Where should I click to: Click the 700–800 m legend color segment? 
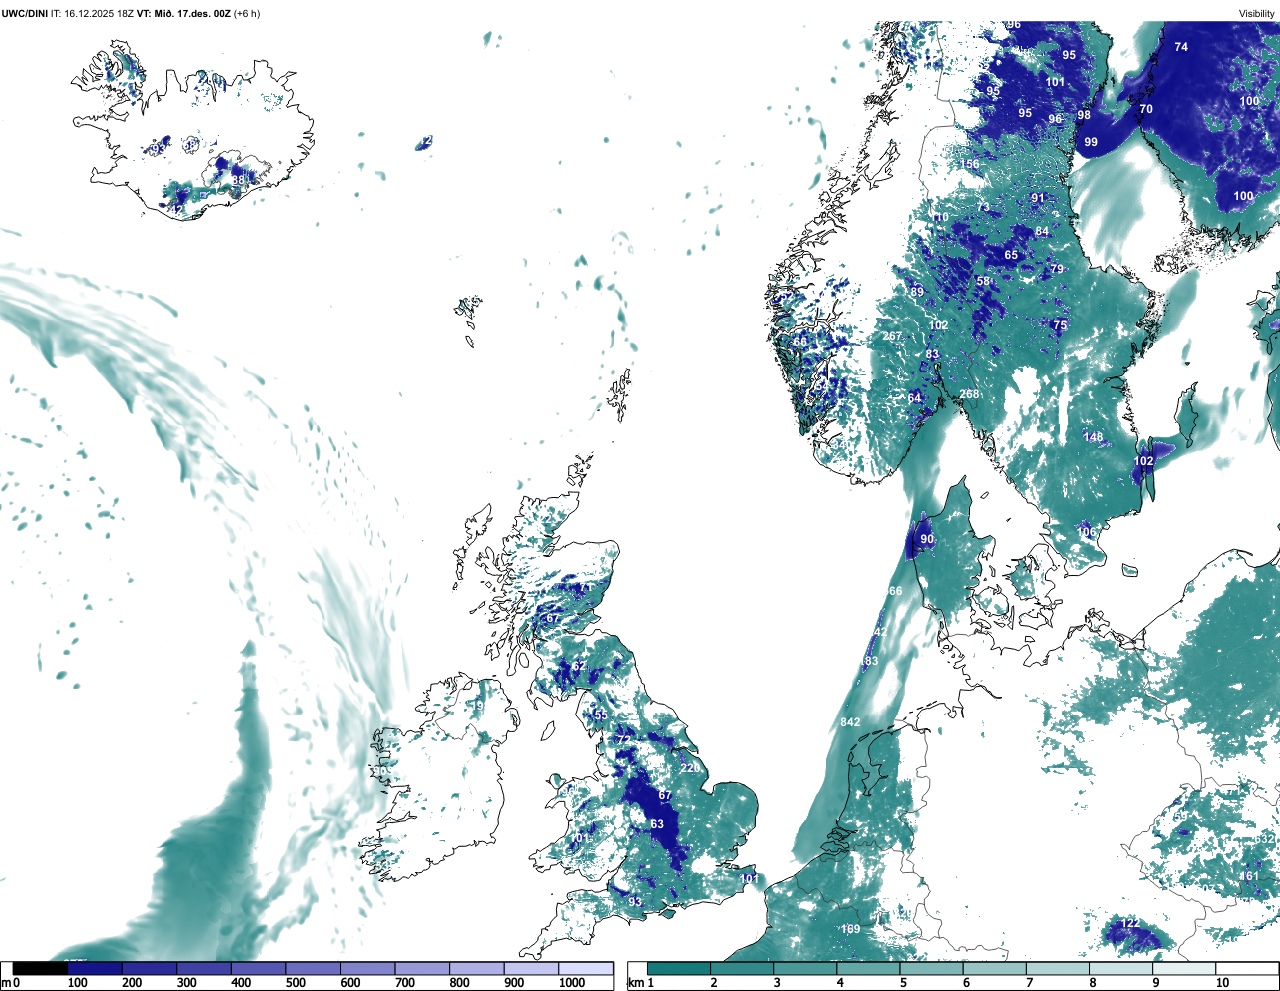click(422, 968)
